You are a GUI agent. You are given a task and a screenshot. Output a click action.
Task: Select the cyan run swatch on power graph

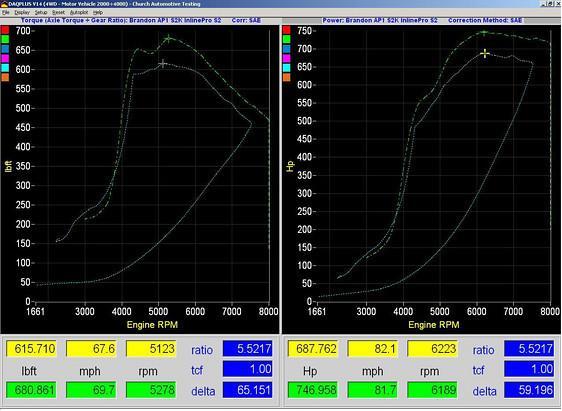tap(286, 68)
